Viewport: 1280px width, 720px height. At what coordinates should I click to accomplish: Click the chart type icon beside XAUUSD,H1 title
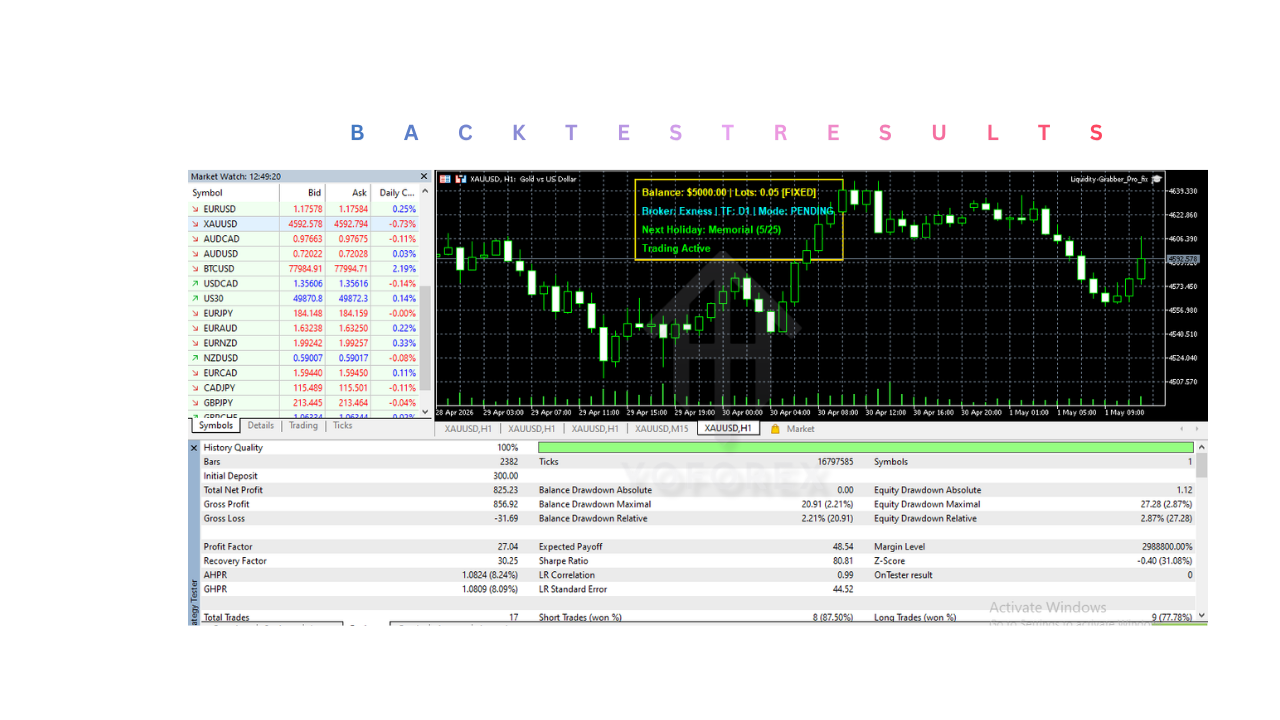tap(461, 179)
